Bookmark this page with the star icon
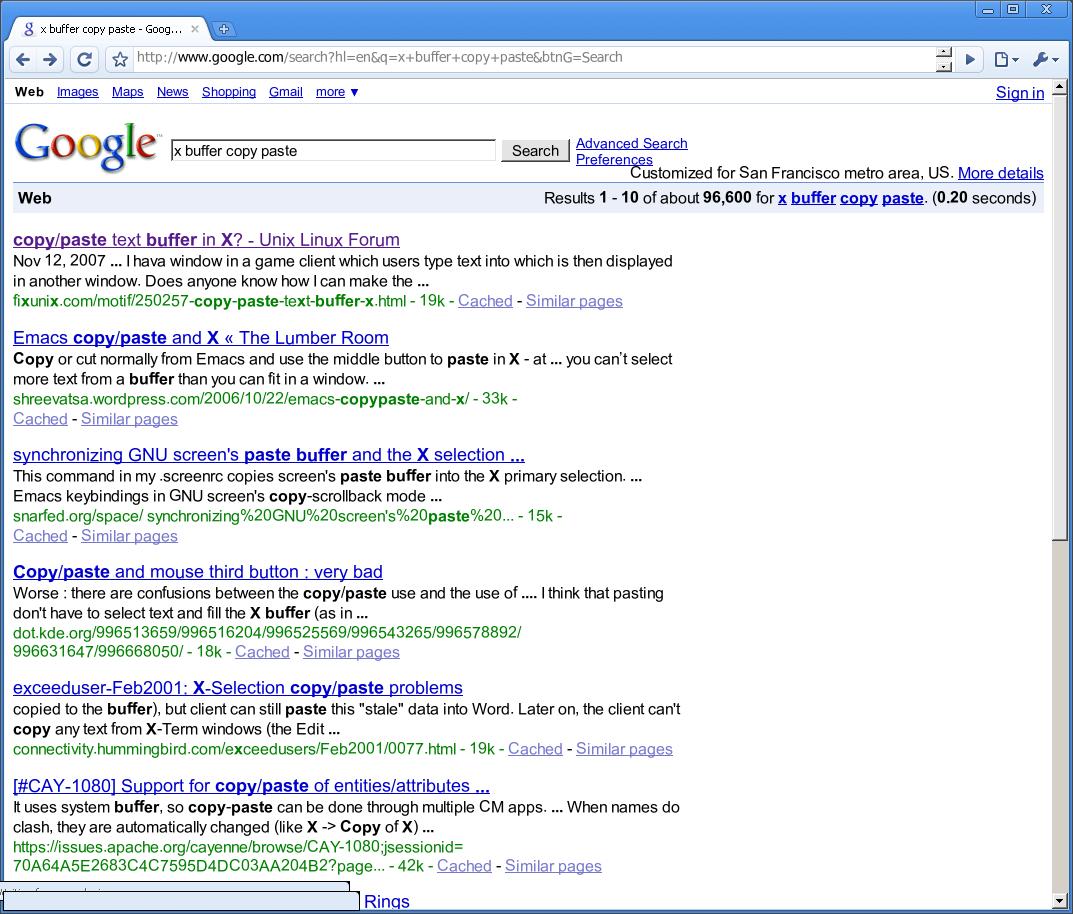 (120, 60)
